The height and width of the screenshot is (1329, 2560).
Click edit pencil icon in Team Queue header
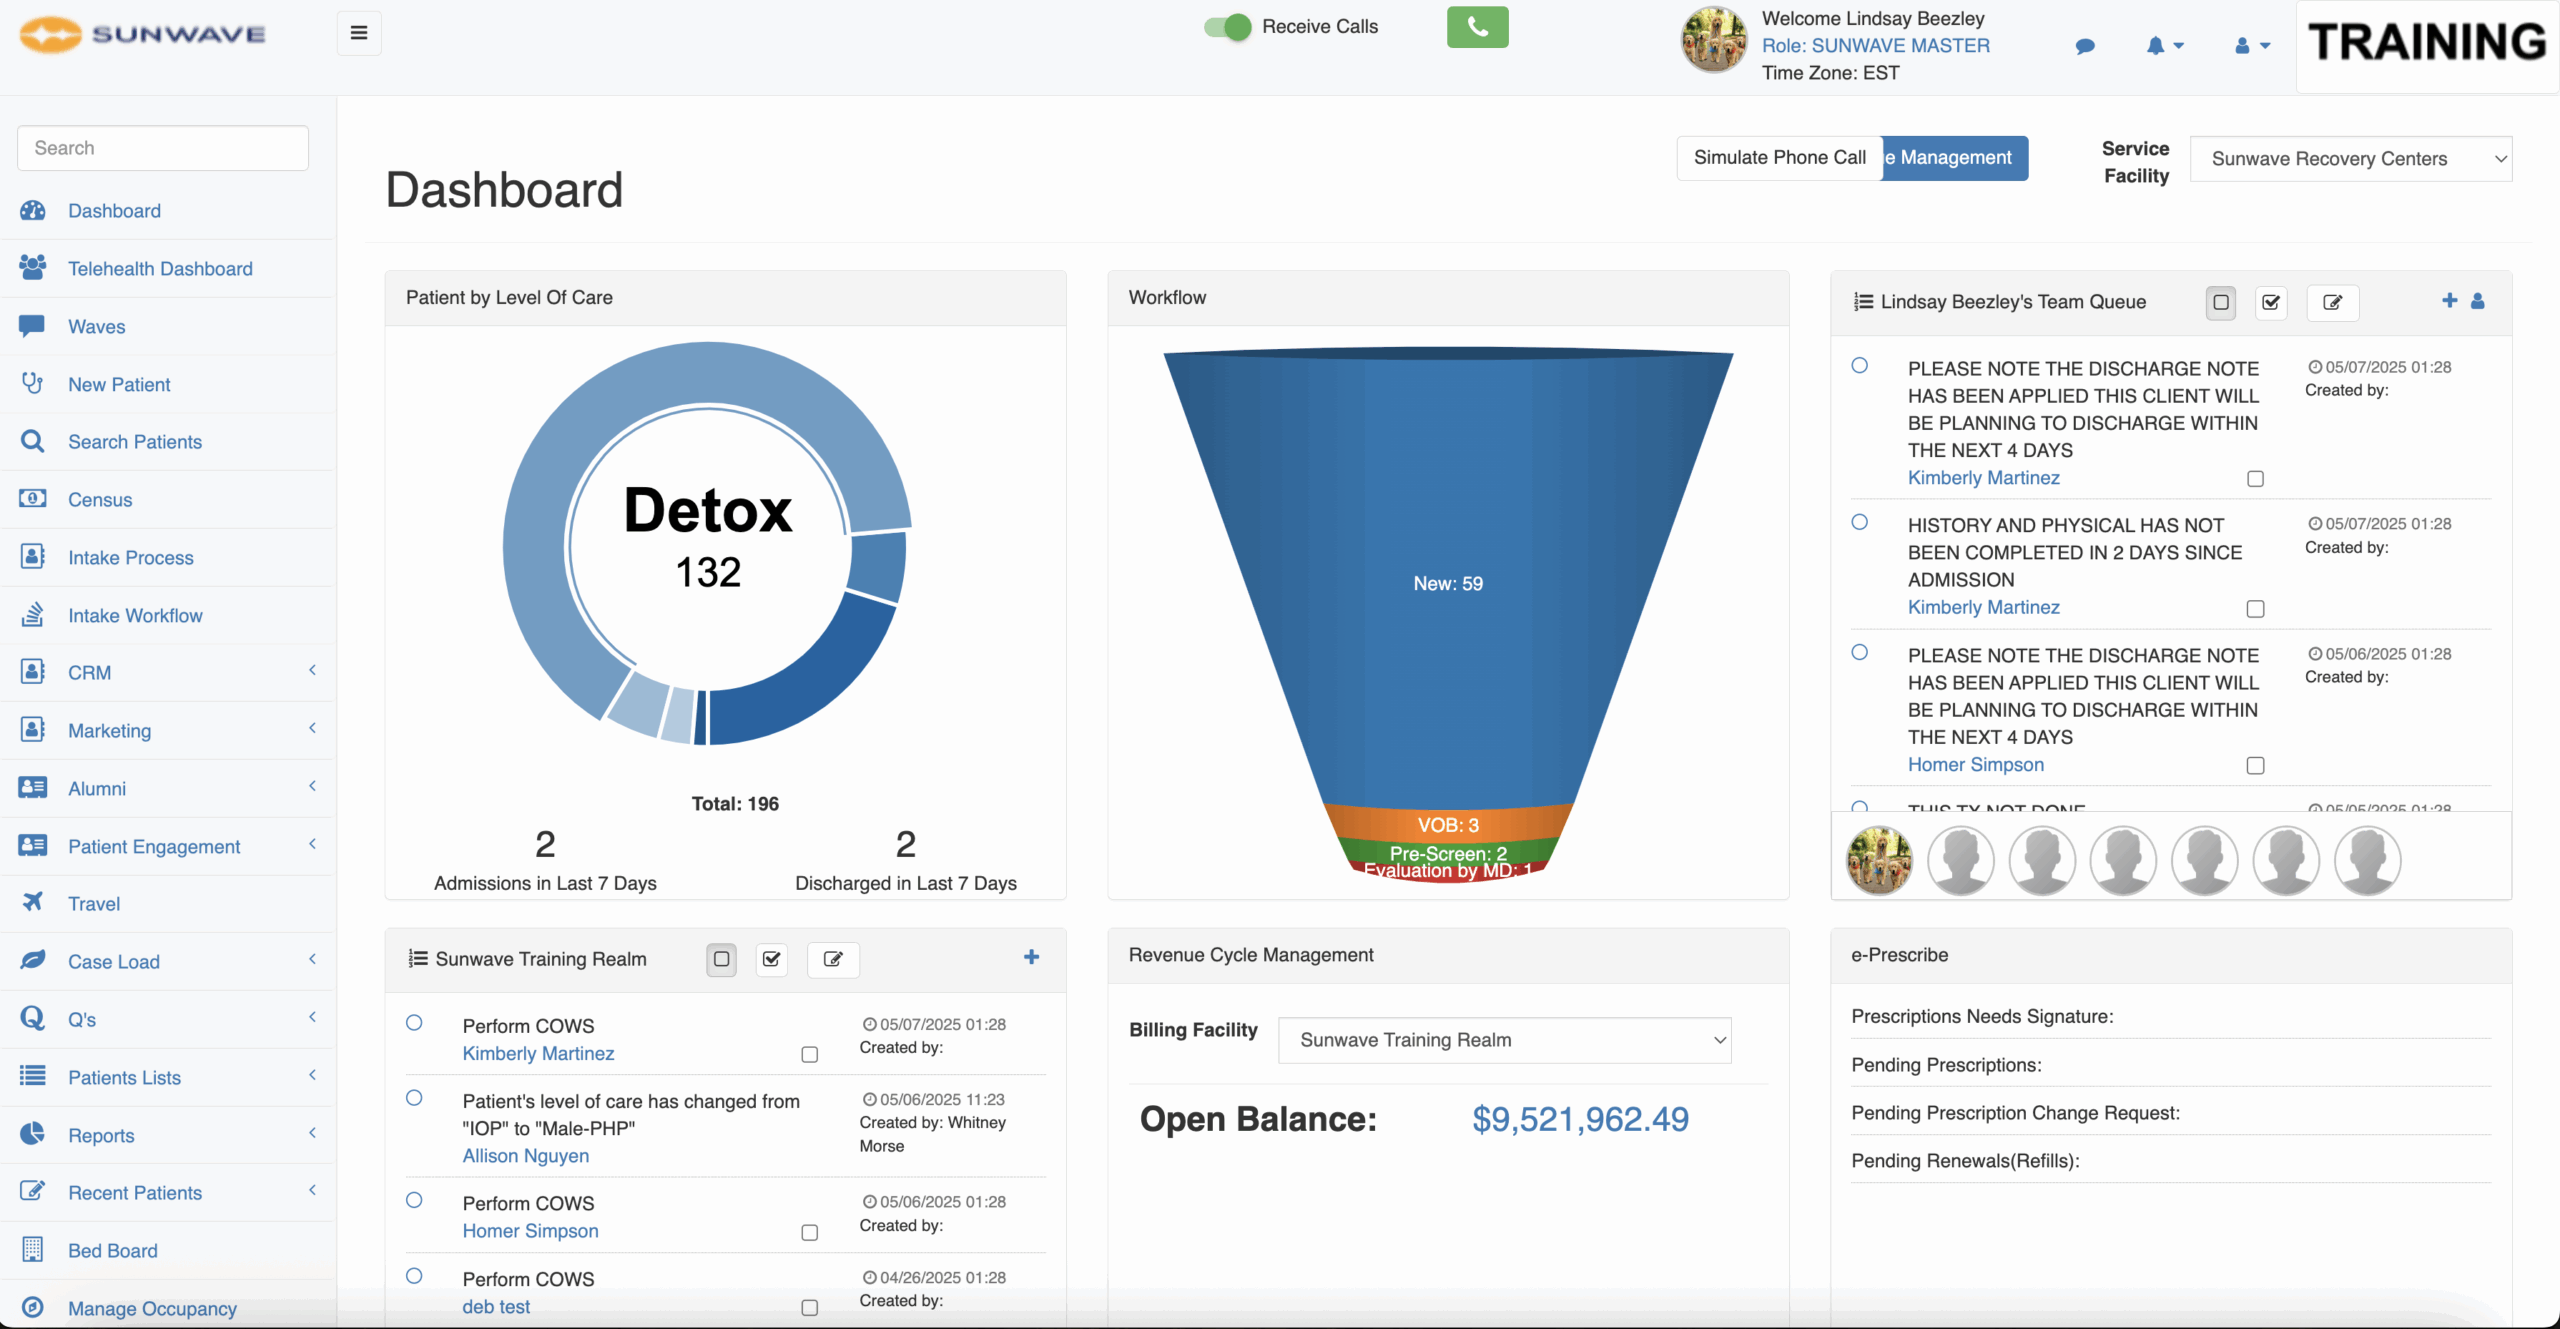(2332, 302)
